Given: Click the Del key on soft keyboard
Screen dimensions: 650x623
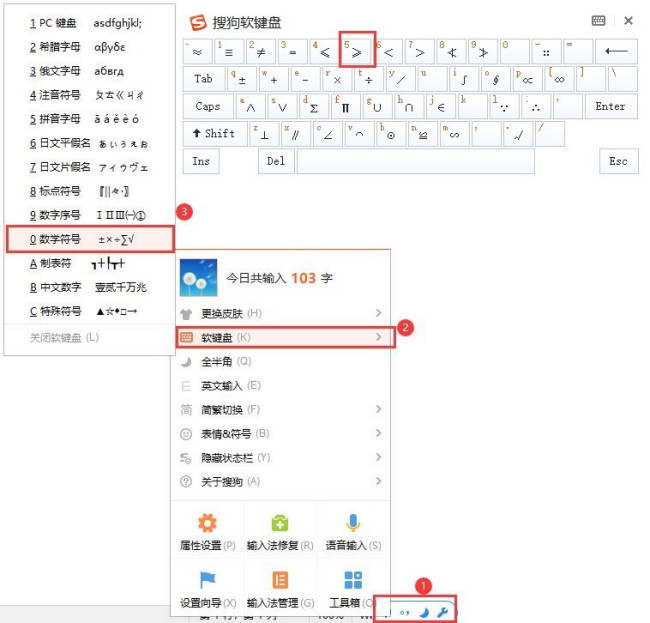Looking at the screenshot, I should tap(276, 161).
